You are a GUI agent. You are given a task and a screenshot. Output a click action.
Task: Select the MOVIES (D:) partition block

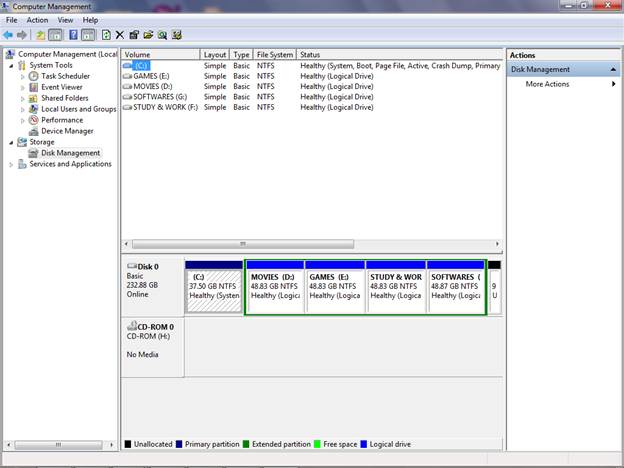click(x=275, y=286)
